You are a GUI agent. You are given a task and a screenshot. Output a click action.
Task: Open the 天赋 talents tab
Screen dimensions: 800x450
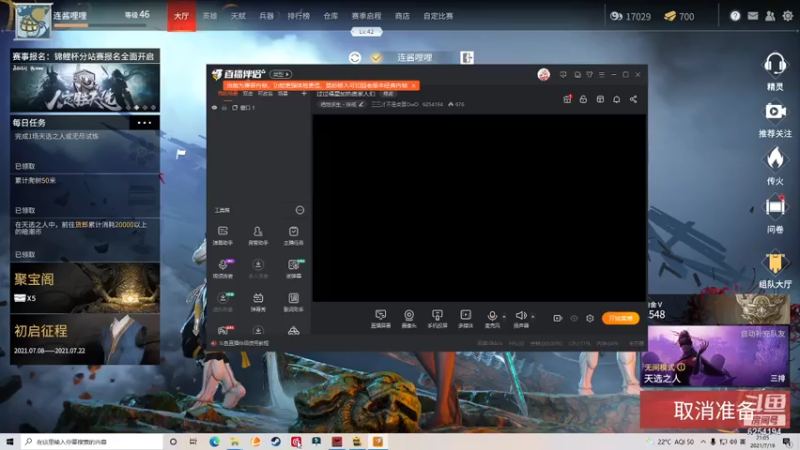(x=238, y=16)
